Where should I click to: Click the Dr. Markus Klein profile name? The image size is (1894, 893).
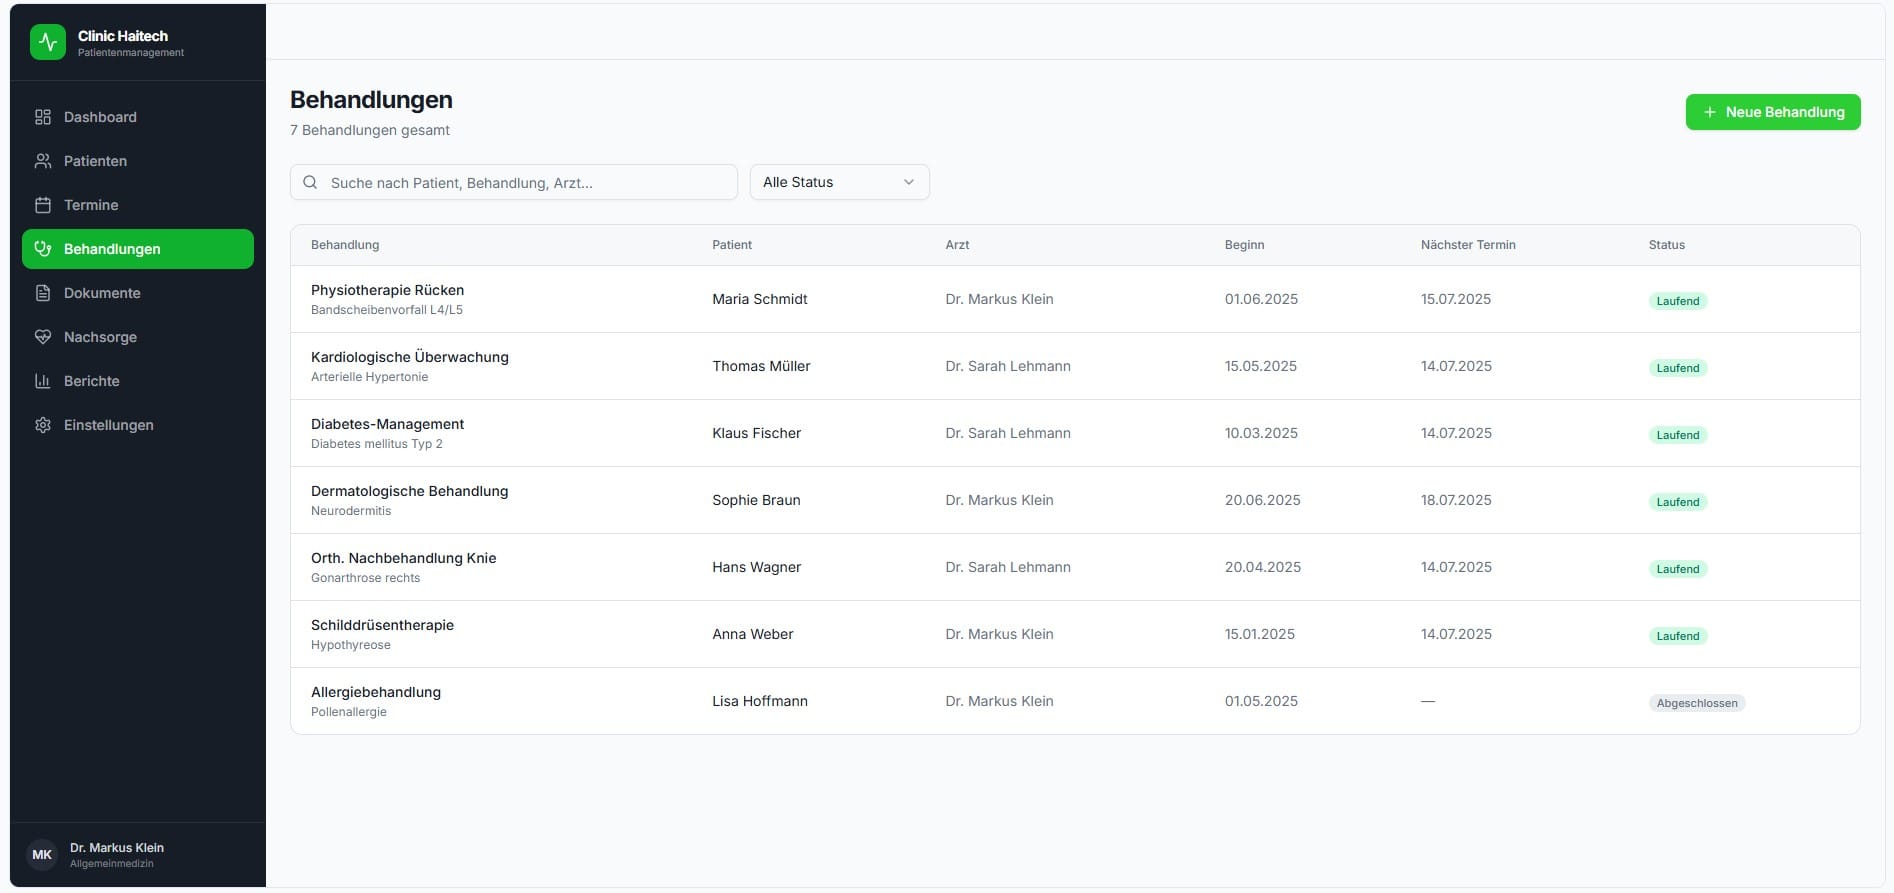point(117,847)
